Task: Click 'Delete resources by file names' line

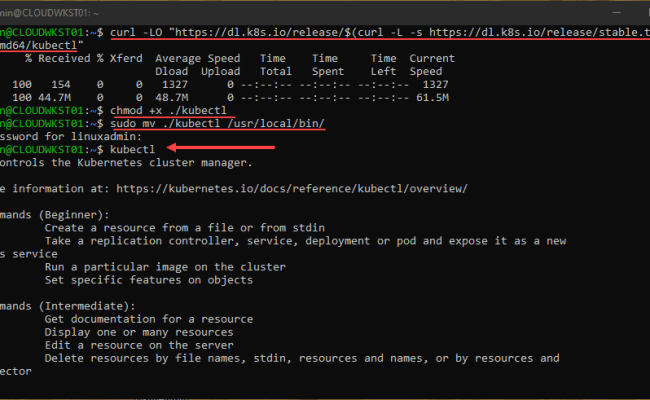Action: tap(302, 358)
